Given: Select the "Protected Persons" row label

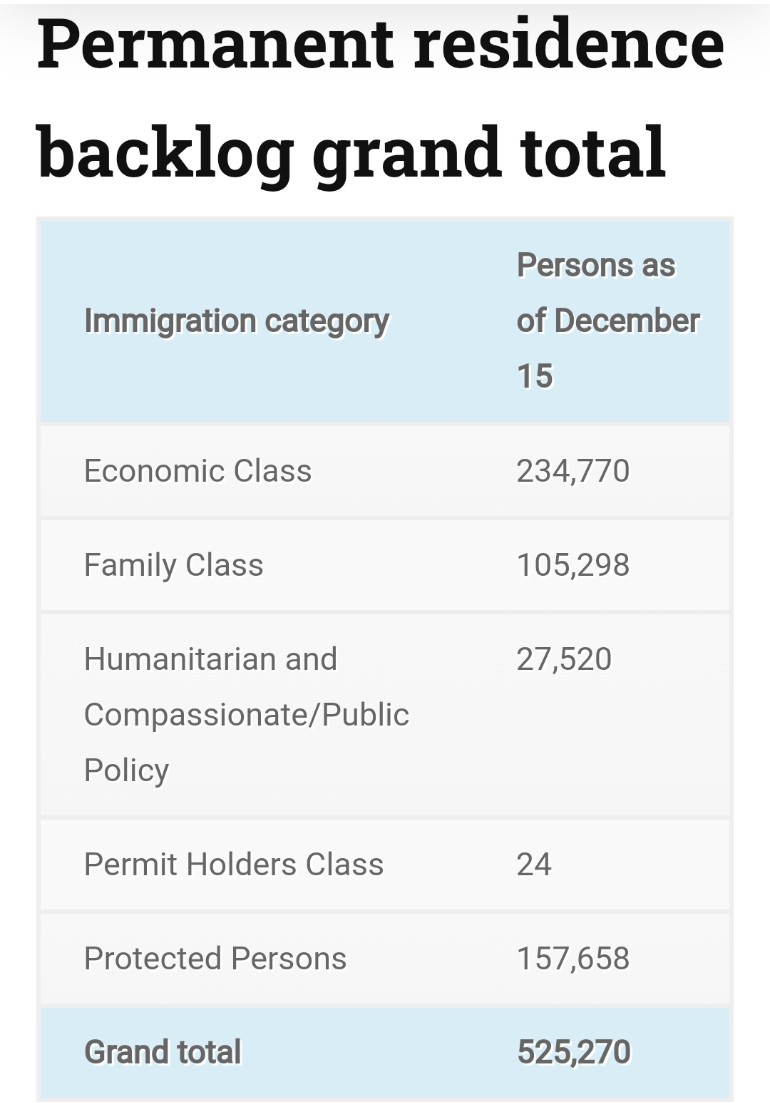Looking at the screenshot, I should [215, 958].
